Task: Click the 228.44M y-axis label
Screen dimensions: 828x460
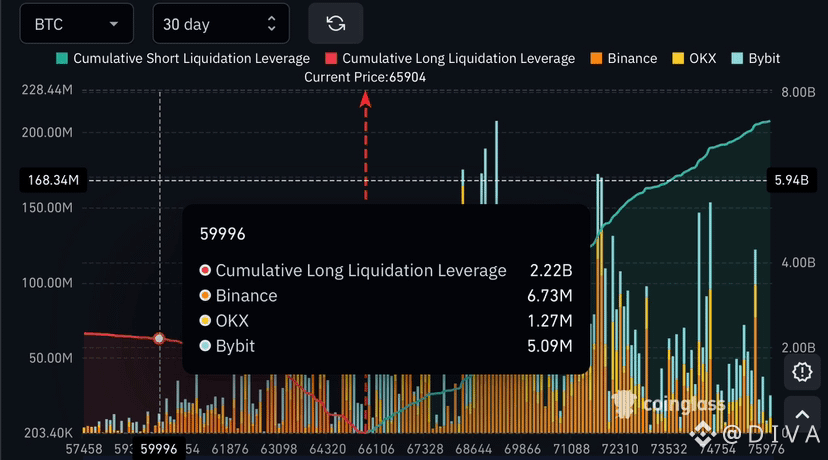Action: [x=47, y=90]
